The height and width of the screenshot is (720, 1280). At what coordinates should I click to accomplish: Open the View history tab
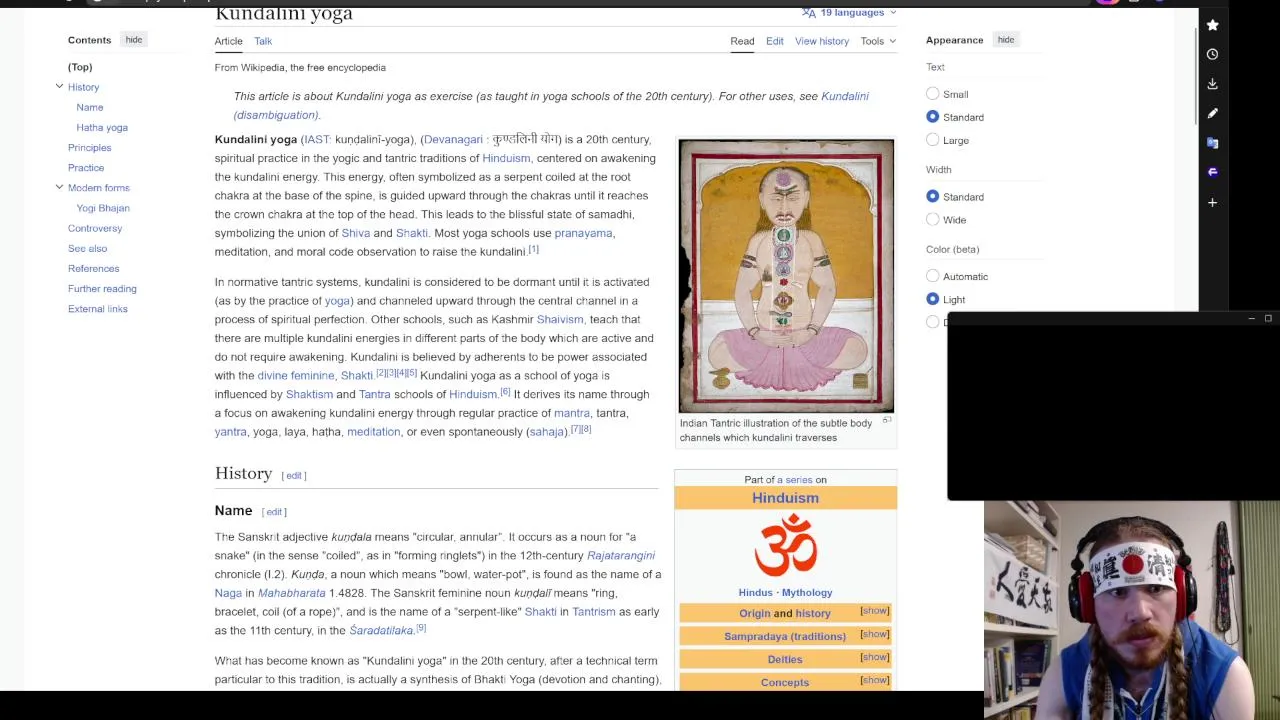pyautogui.click(x=822, y=41)
